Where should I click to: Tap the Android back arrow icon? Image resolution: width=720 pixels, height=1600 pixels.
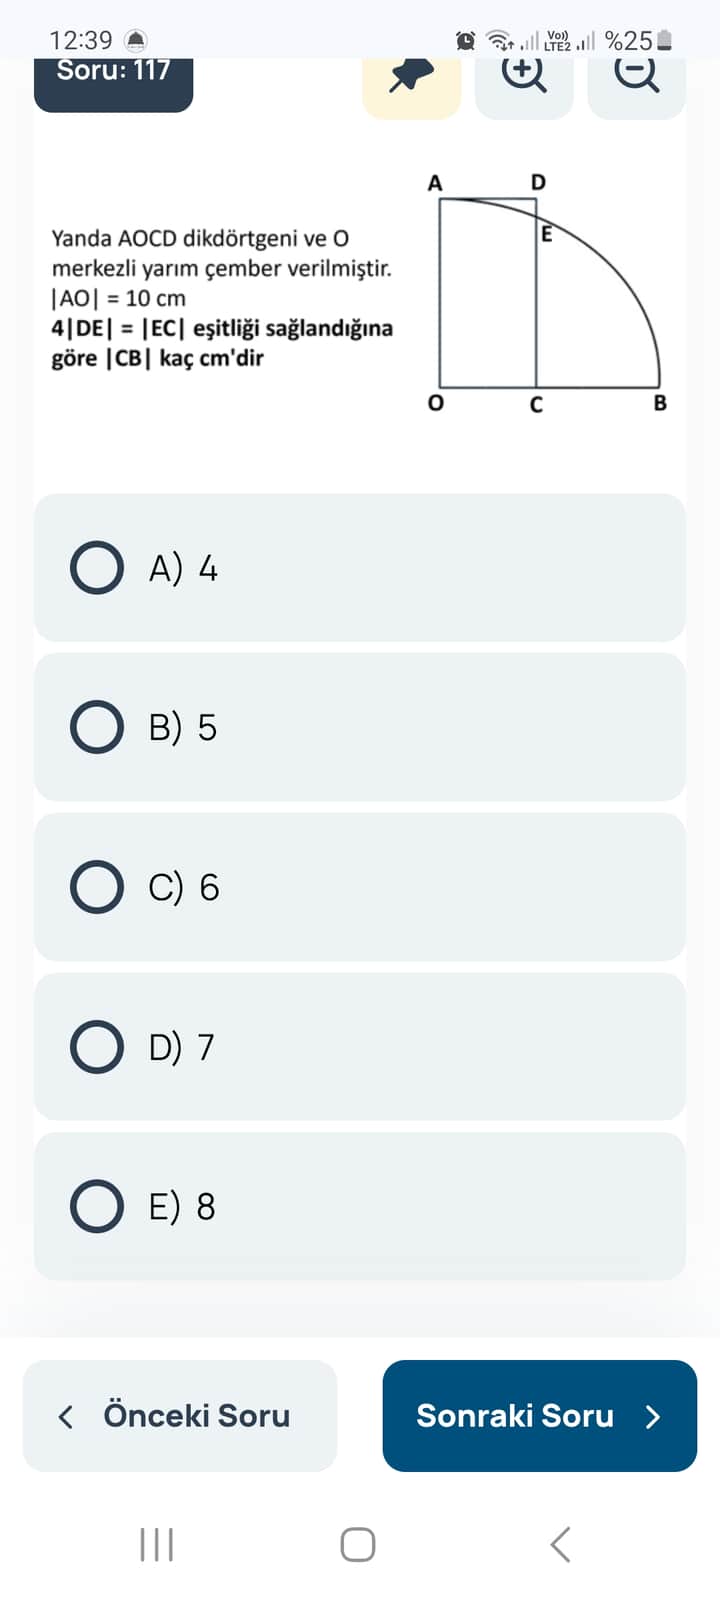(561, 1544)
